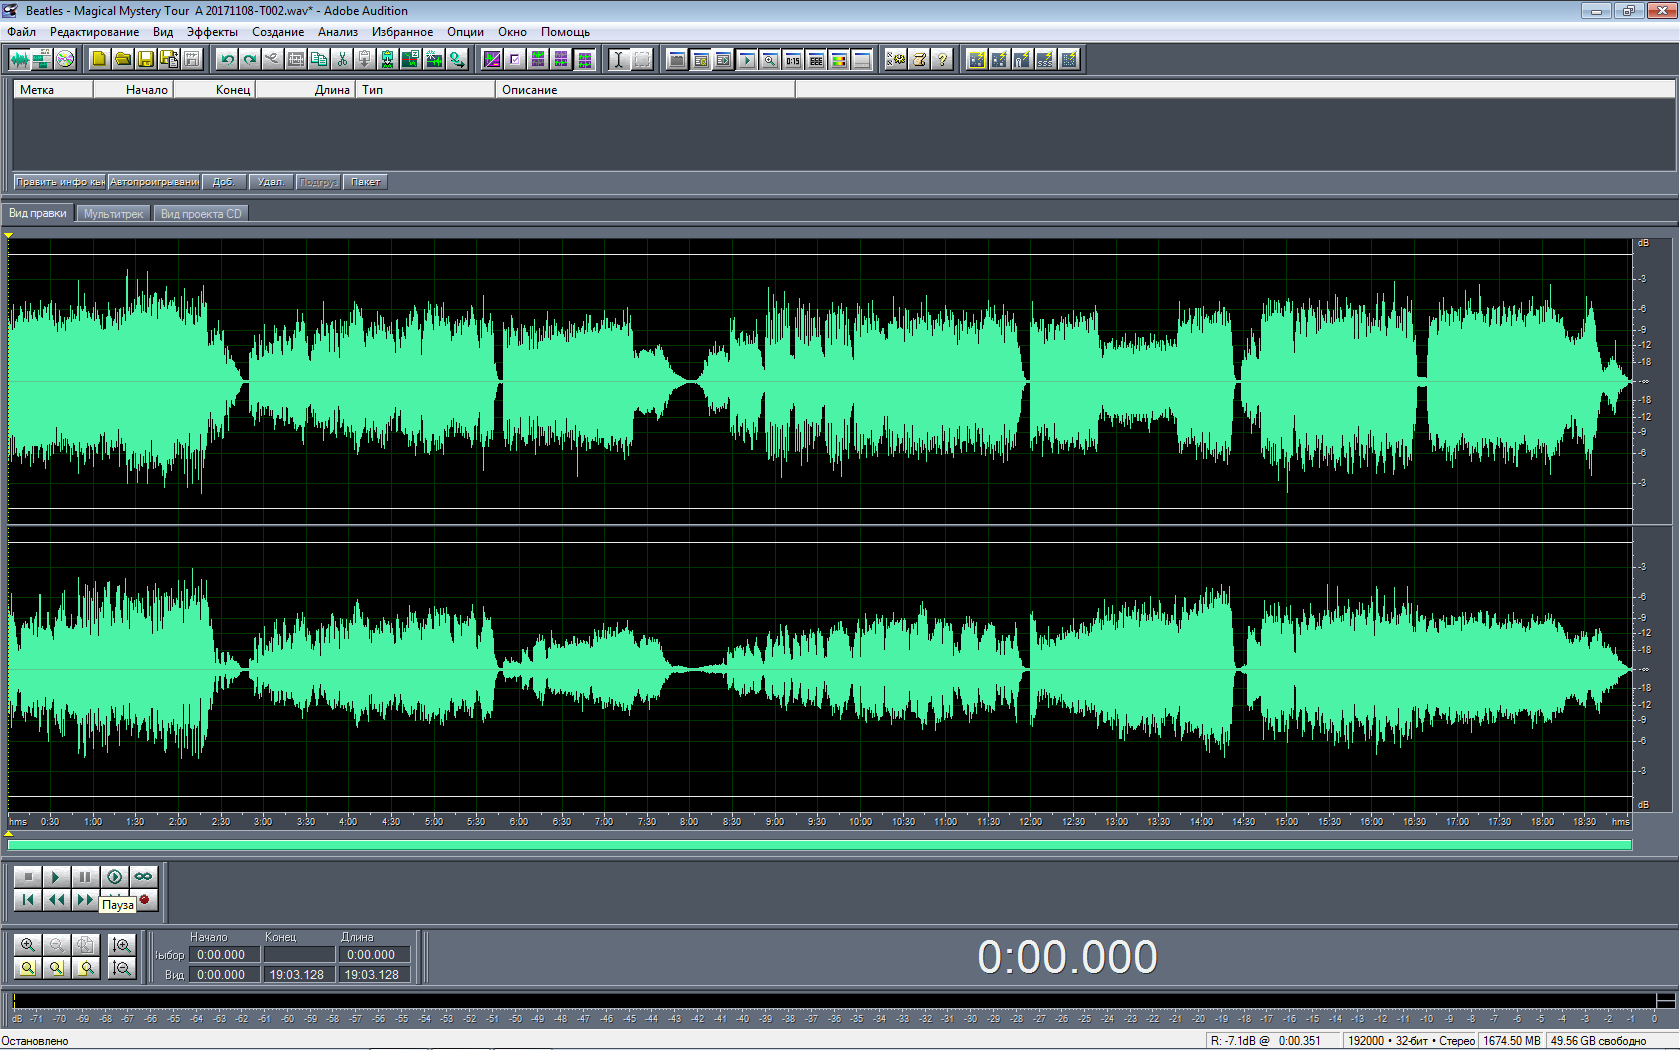Screen dimensions: 1680x1050
Task: Show transport controls window play icon
Action: (x=747, y=59)
